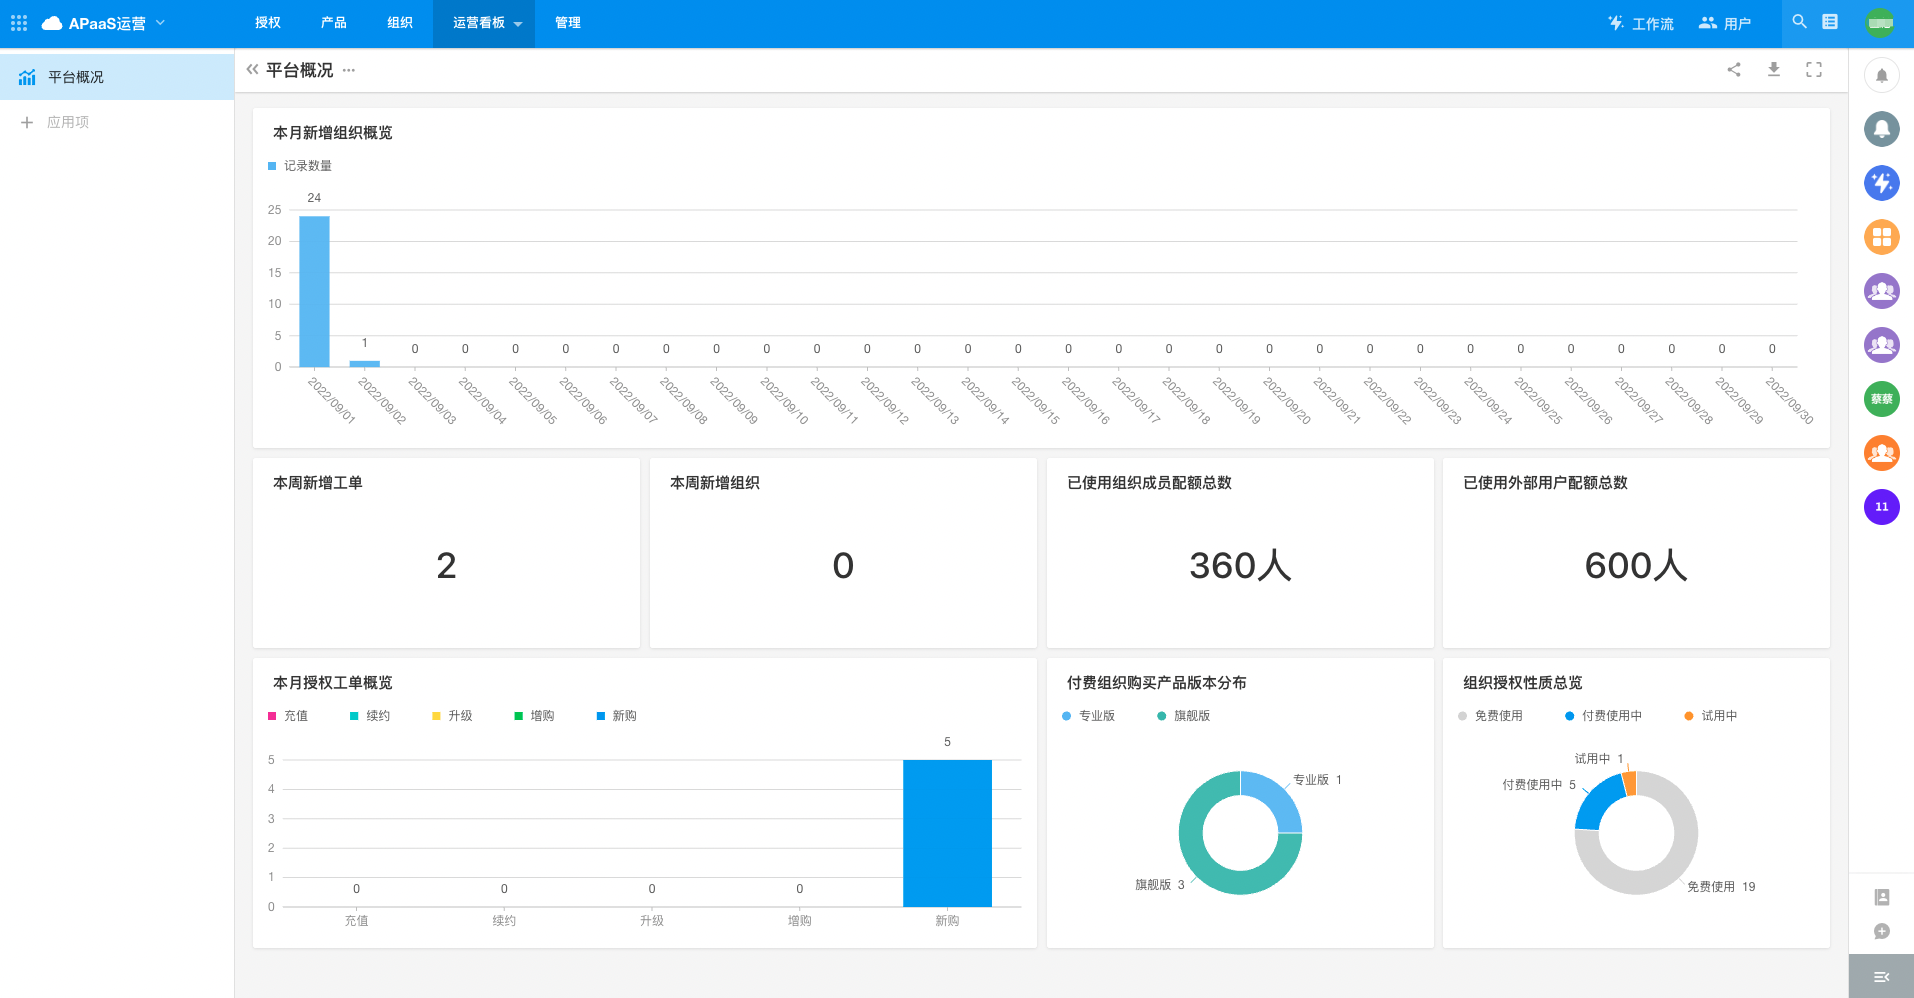1914x998 pixels.
Task: Collapse the left sidebar with double chevron
Action: tap(252, 70)
